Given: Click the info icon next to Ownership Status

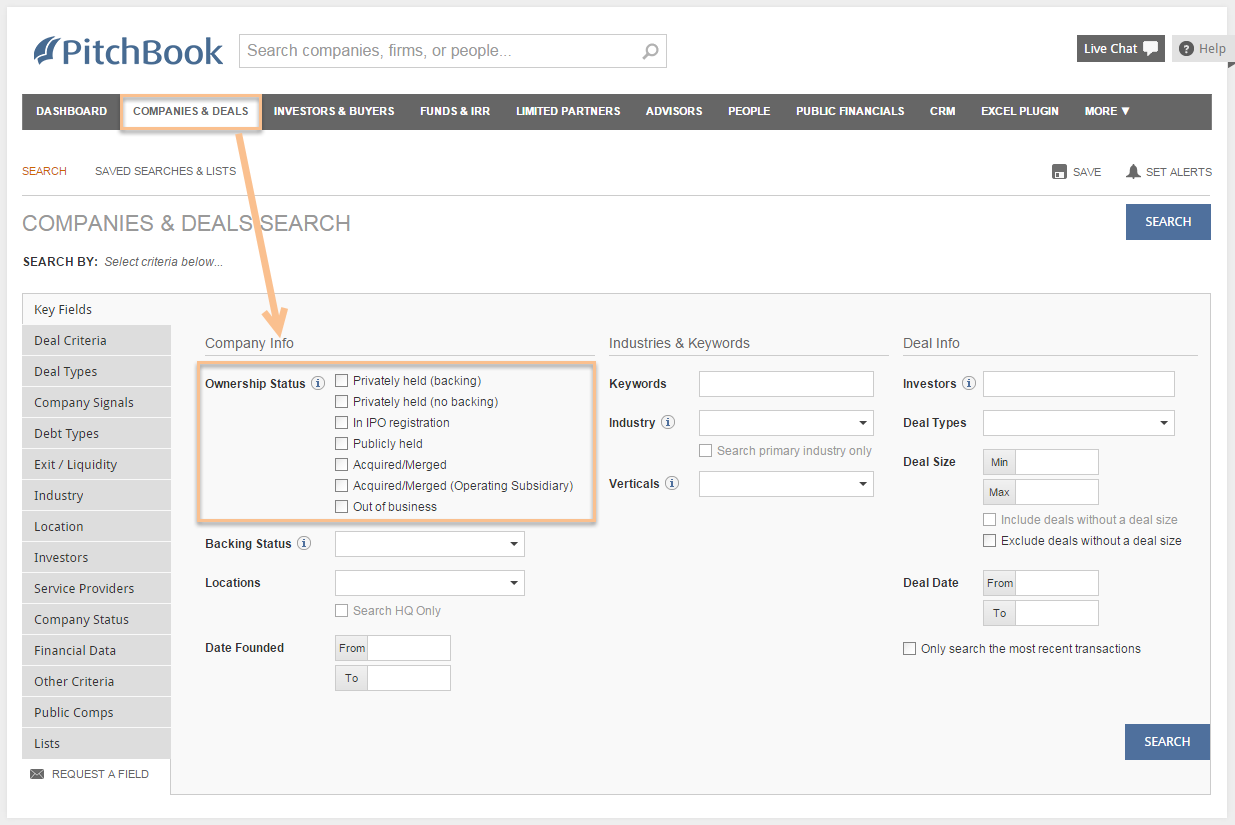Looking at the screenshot, I should click(x=318, y=382).
